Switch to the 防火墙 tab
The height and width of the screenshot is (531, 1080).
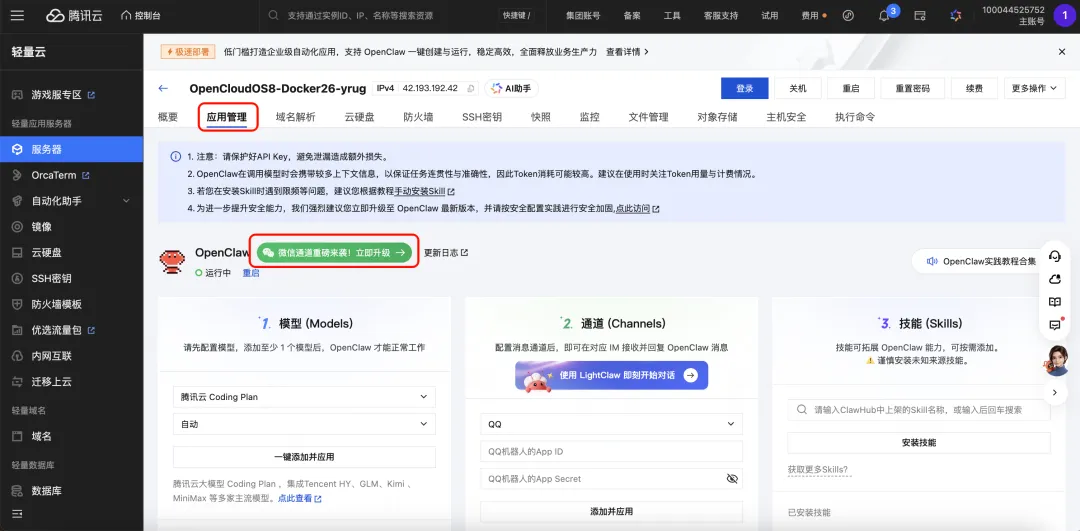418,117
